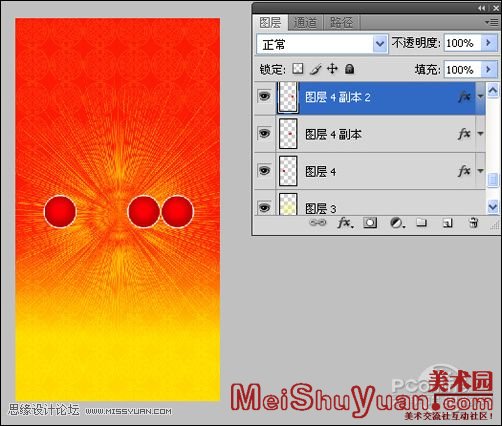Toggle lock position move icon

pyautogui.click(x=332, y=69)
